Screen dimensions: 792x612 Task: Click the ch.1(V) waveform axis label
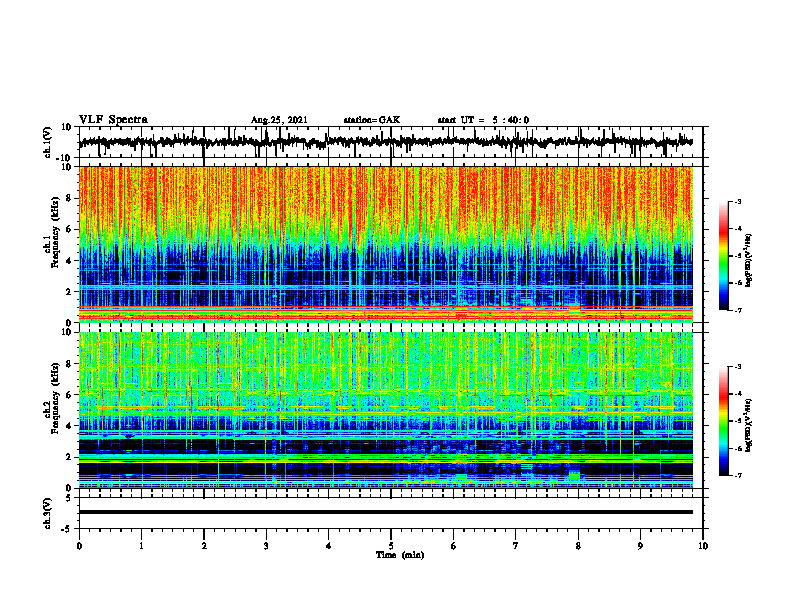pyautogui.click(x=48, y=143)
